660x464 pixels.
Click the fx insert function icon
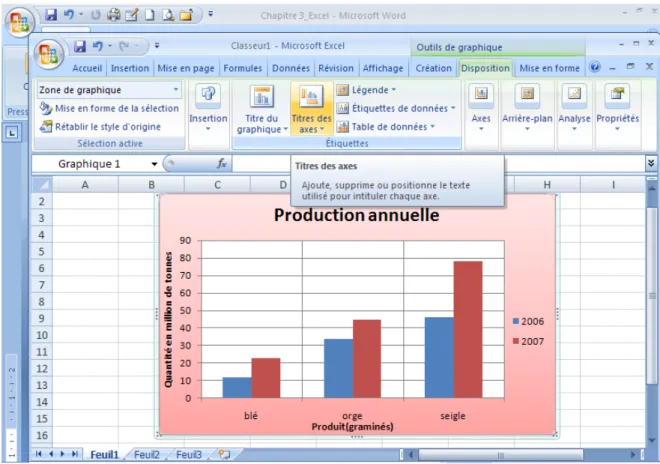[222, 163]
